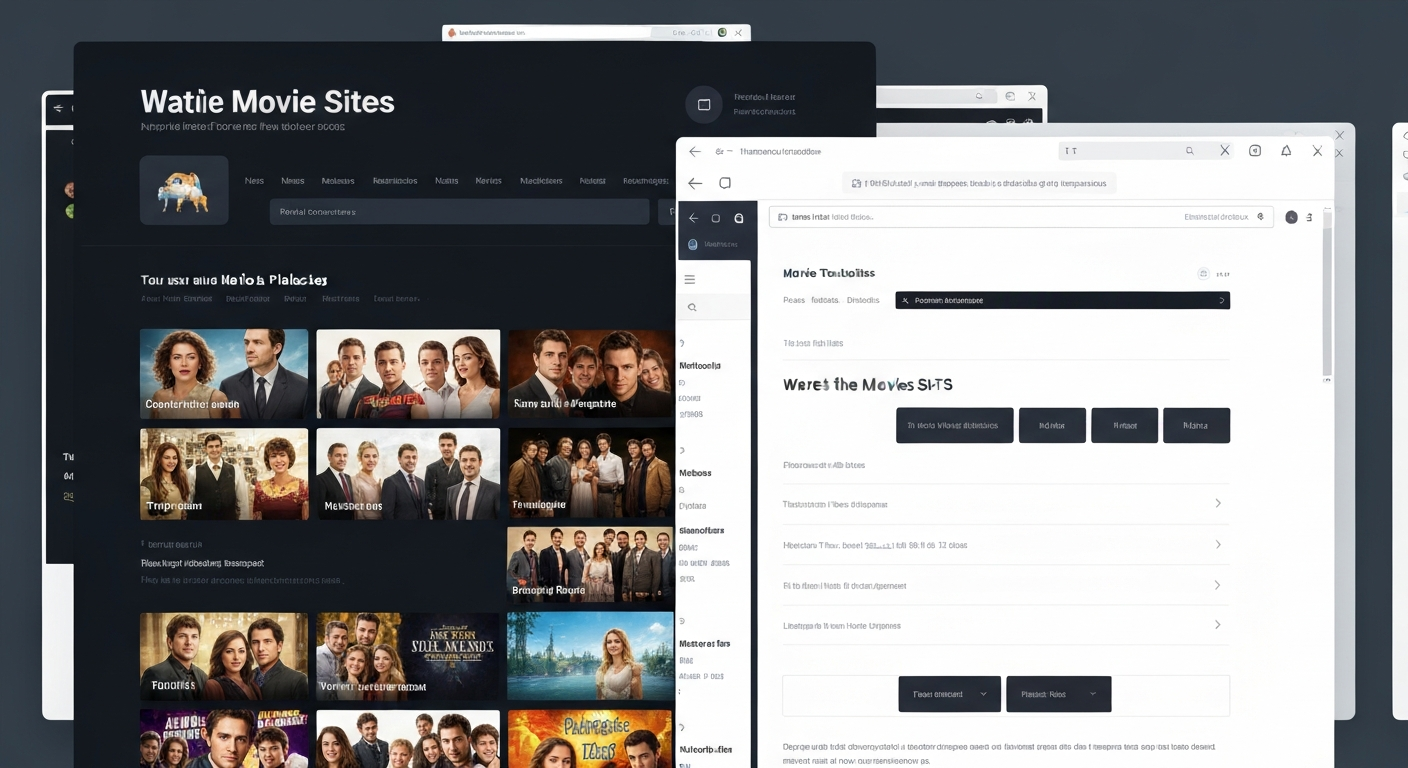Select the News item in the top navigation
This screenshot has width=1408, height=768.
click(254, 180)
